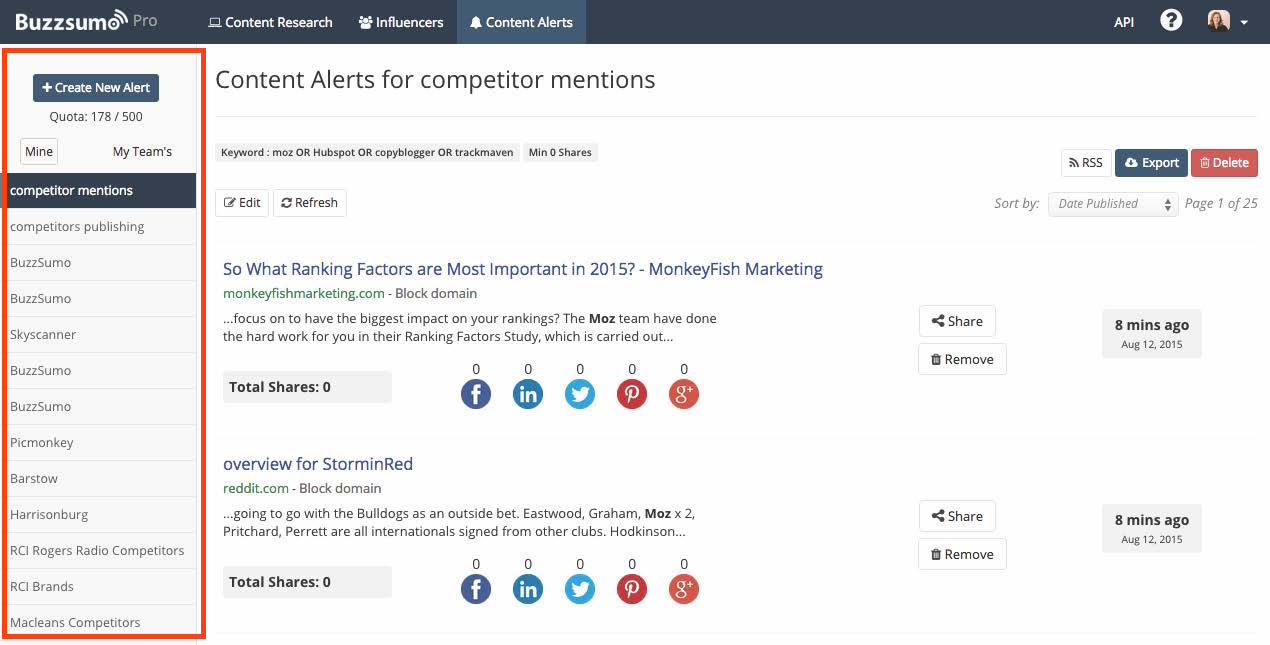Click Facebook icon for MonkeyFish article
Image resolution: width=1270 pixels, height=645 pixels.
(476, 394)
